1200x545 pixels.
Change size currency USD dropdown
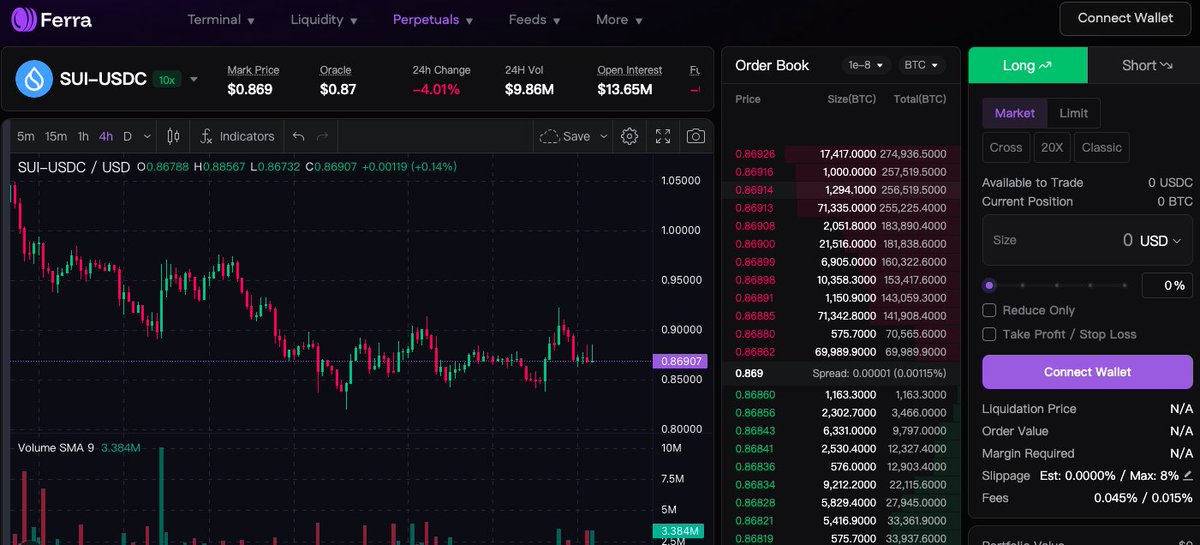pos(1160,241)
